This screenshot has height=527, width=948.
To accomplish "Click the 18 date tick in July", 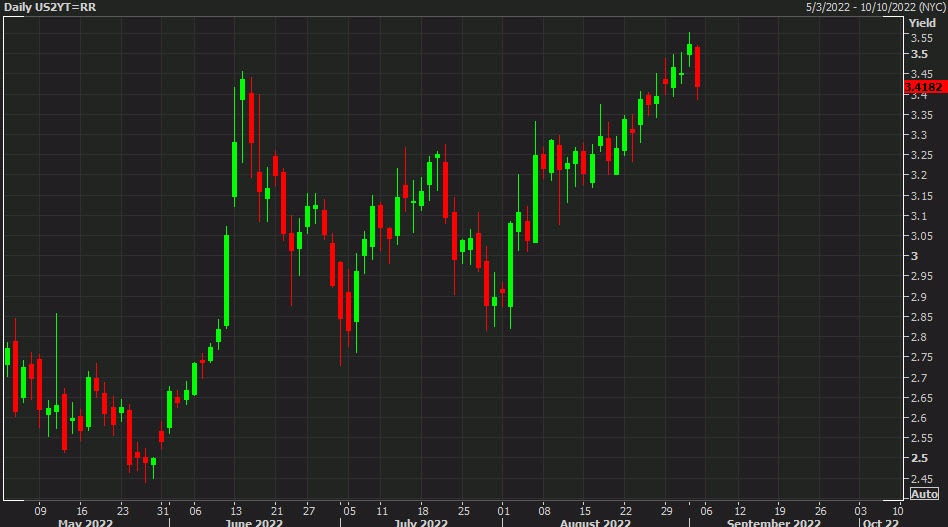I will pos(423,511).
